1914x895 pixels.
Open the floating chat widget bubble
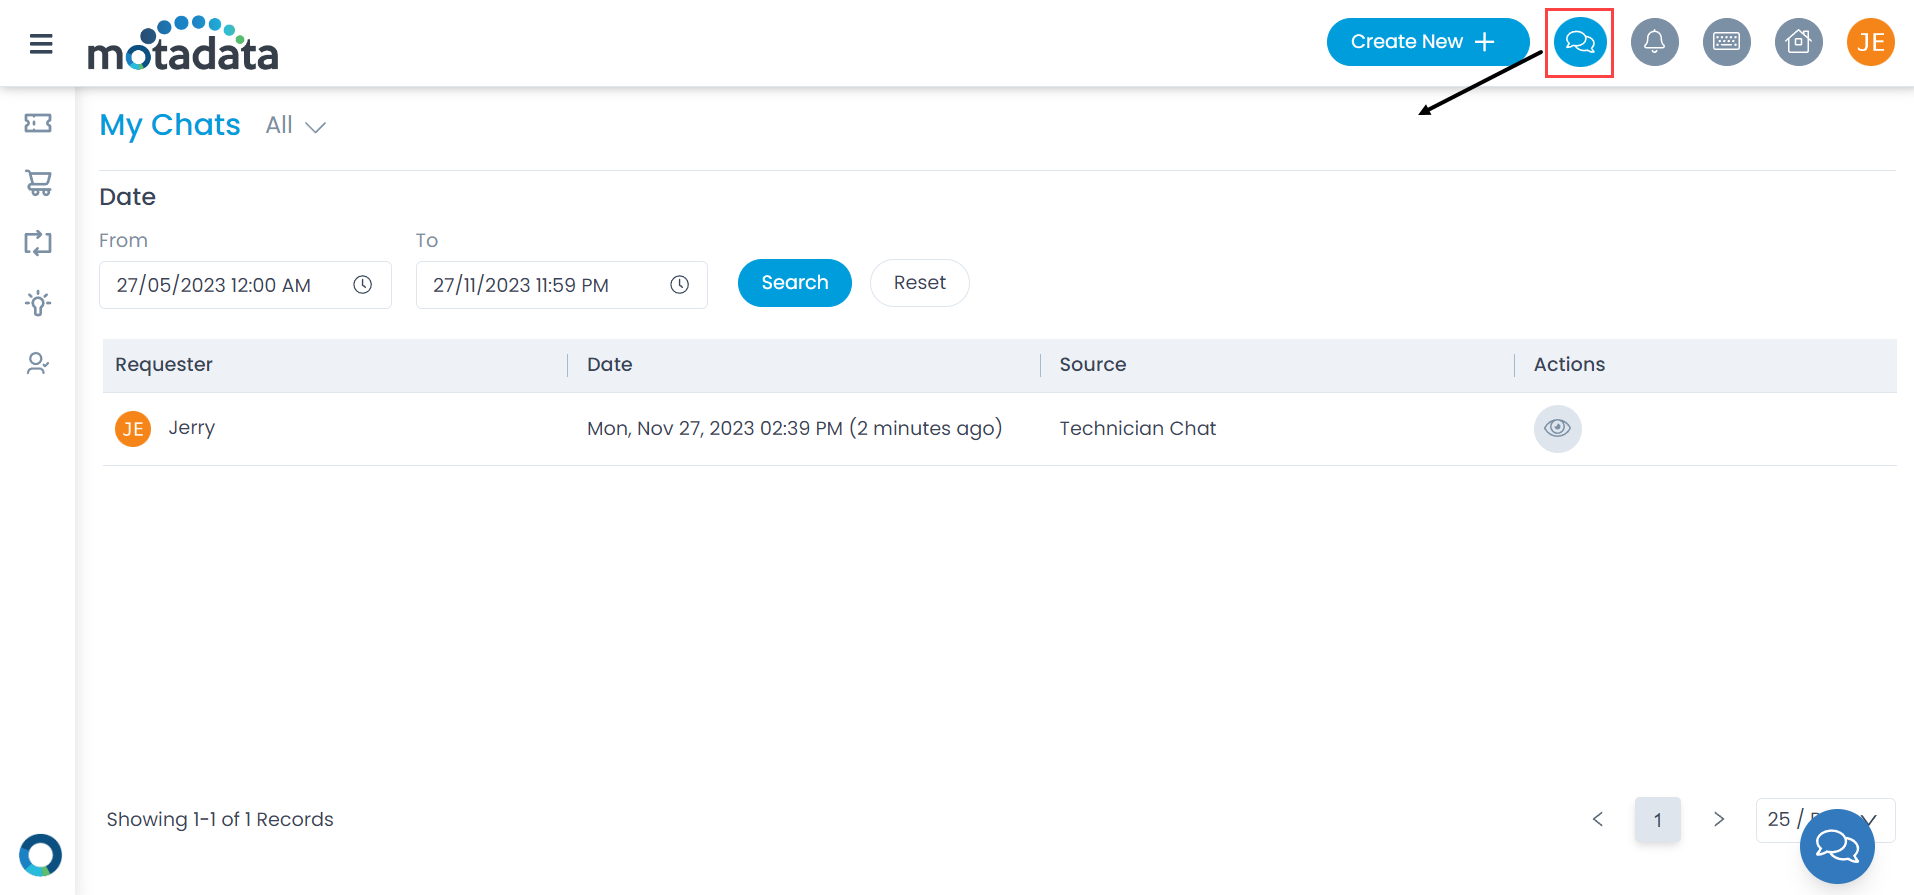coord(1836,847)
